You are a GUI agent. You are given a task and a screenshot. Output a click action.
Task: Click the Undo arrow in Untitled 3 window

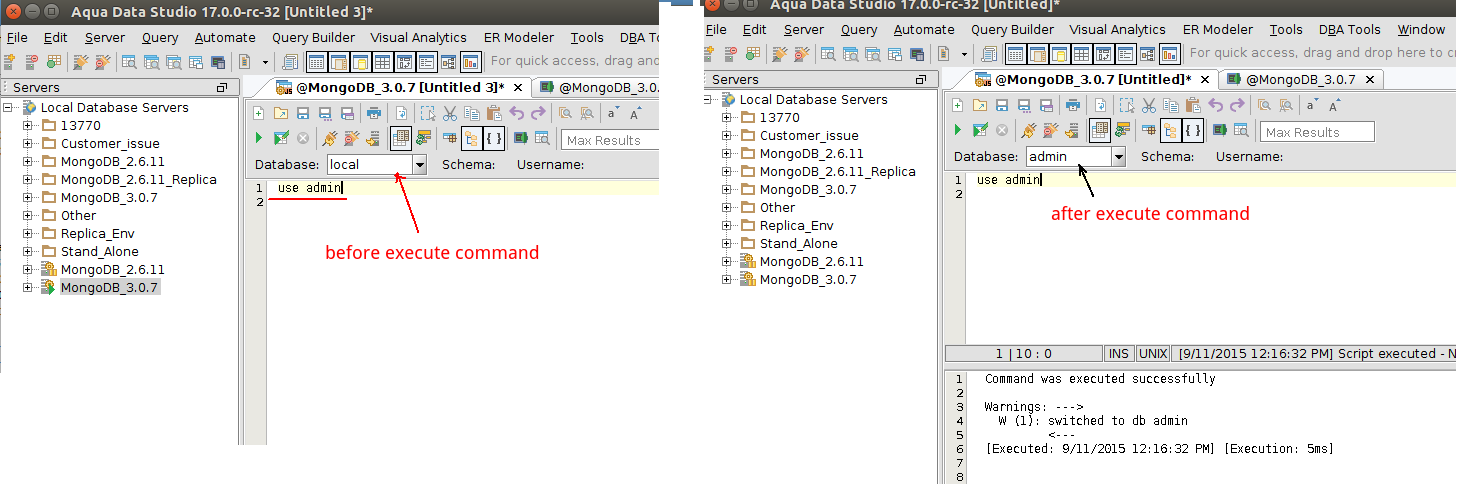(517, 113)
